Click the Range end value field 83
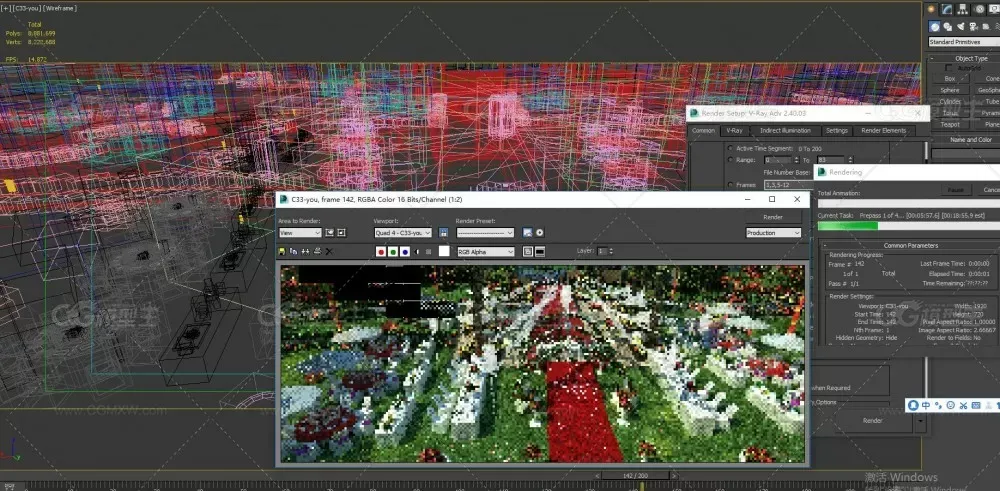Image resolution: width=1000 pixels, height=491 pixels. [x=830, y=160]
